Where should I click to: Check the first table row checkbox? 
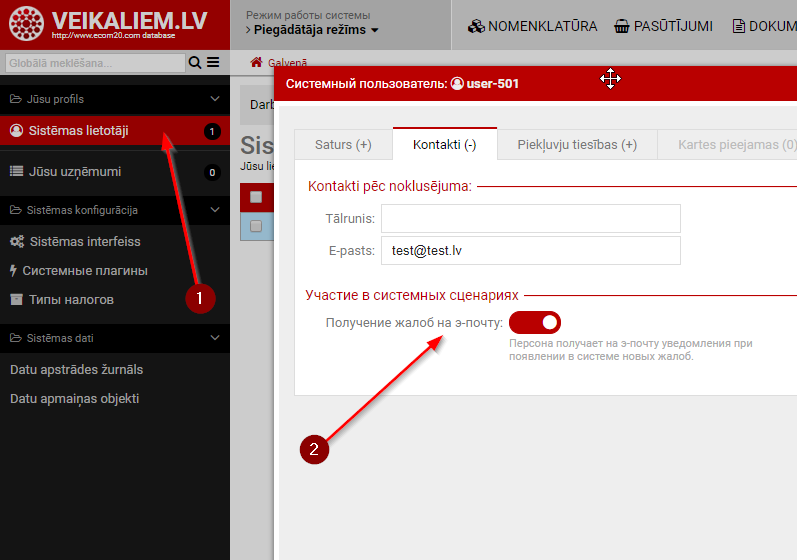(x=256, y=226)
